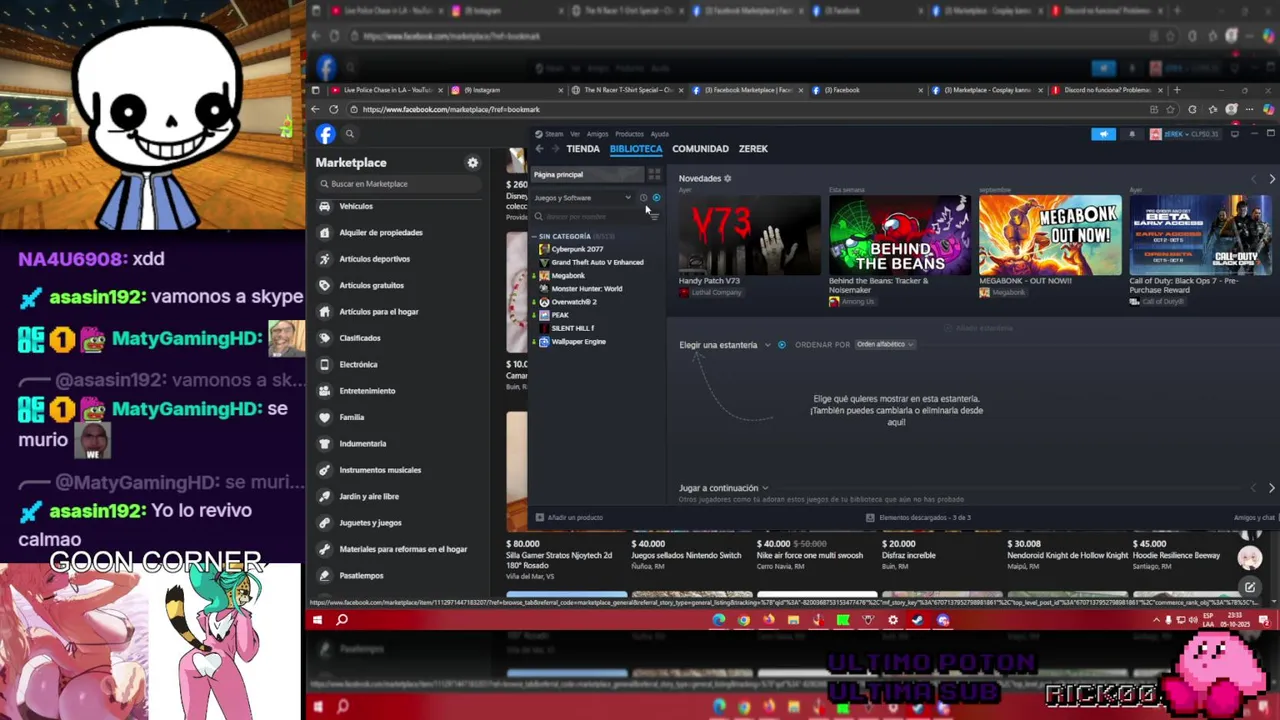Open the Novedades settings gear

click(x=727, y=178)
